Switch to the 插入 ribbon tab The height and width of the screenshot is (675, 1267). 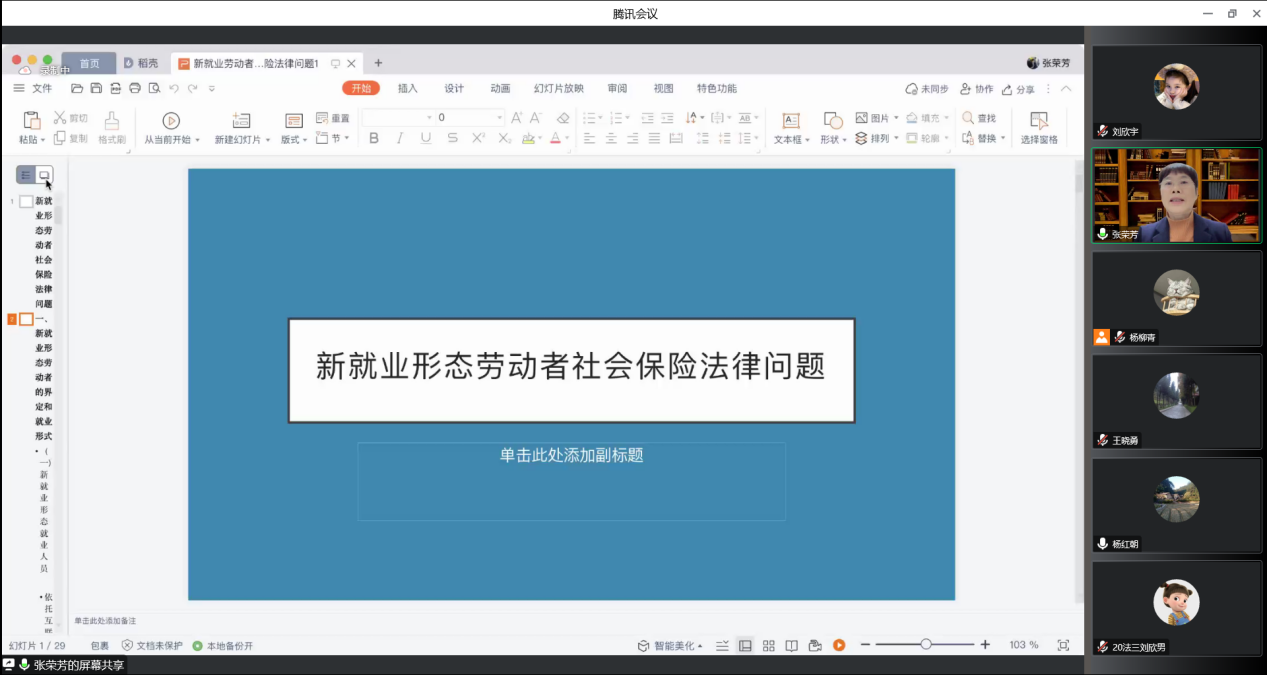tap(406, 88)
